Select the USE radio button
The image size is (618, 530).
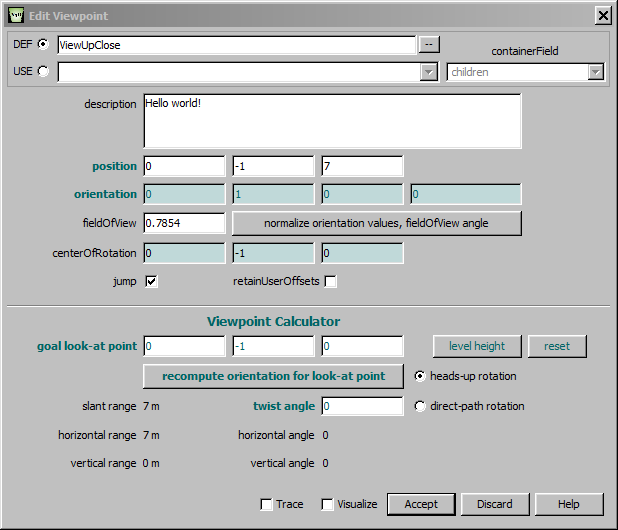[x=43, y=71]
